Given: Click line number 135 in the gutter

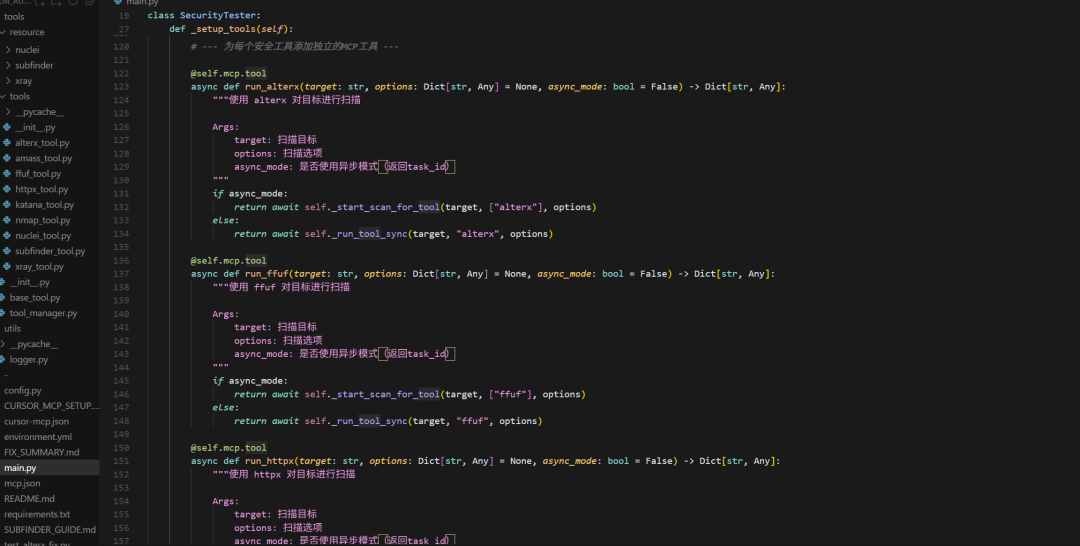Looking at the screenshot, I should point(121,247).
